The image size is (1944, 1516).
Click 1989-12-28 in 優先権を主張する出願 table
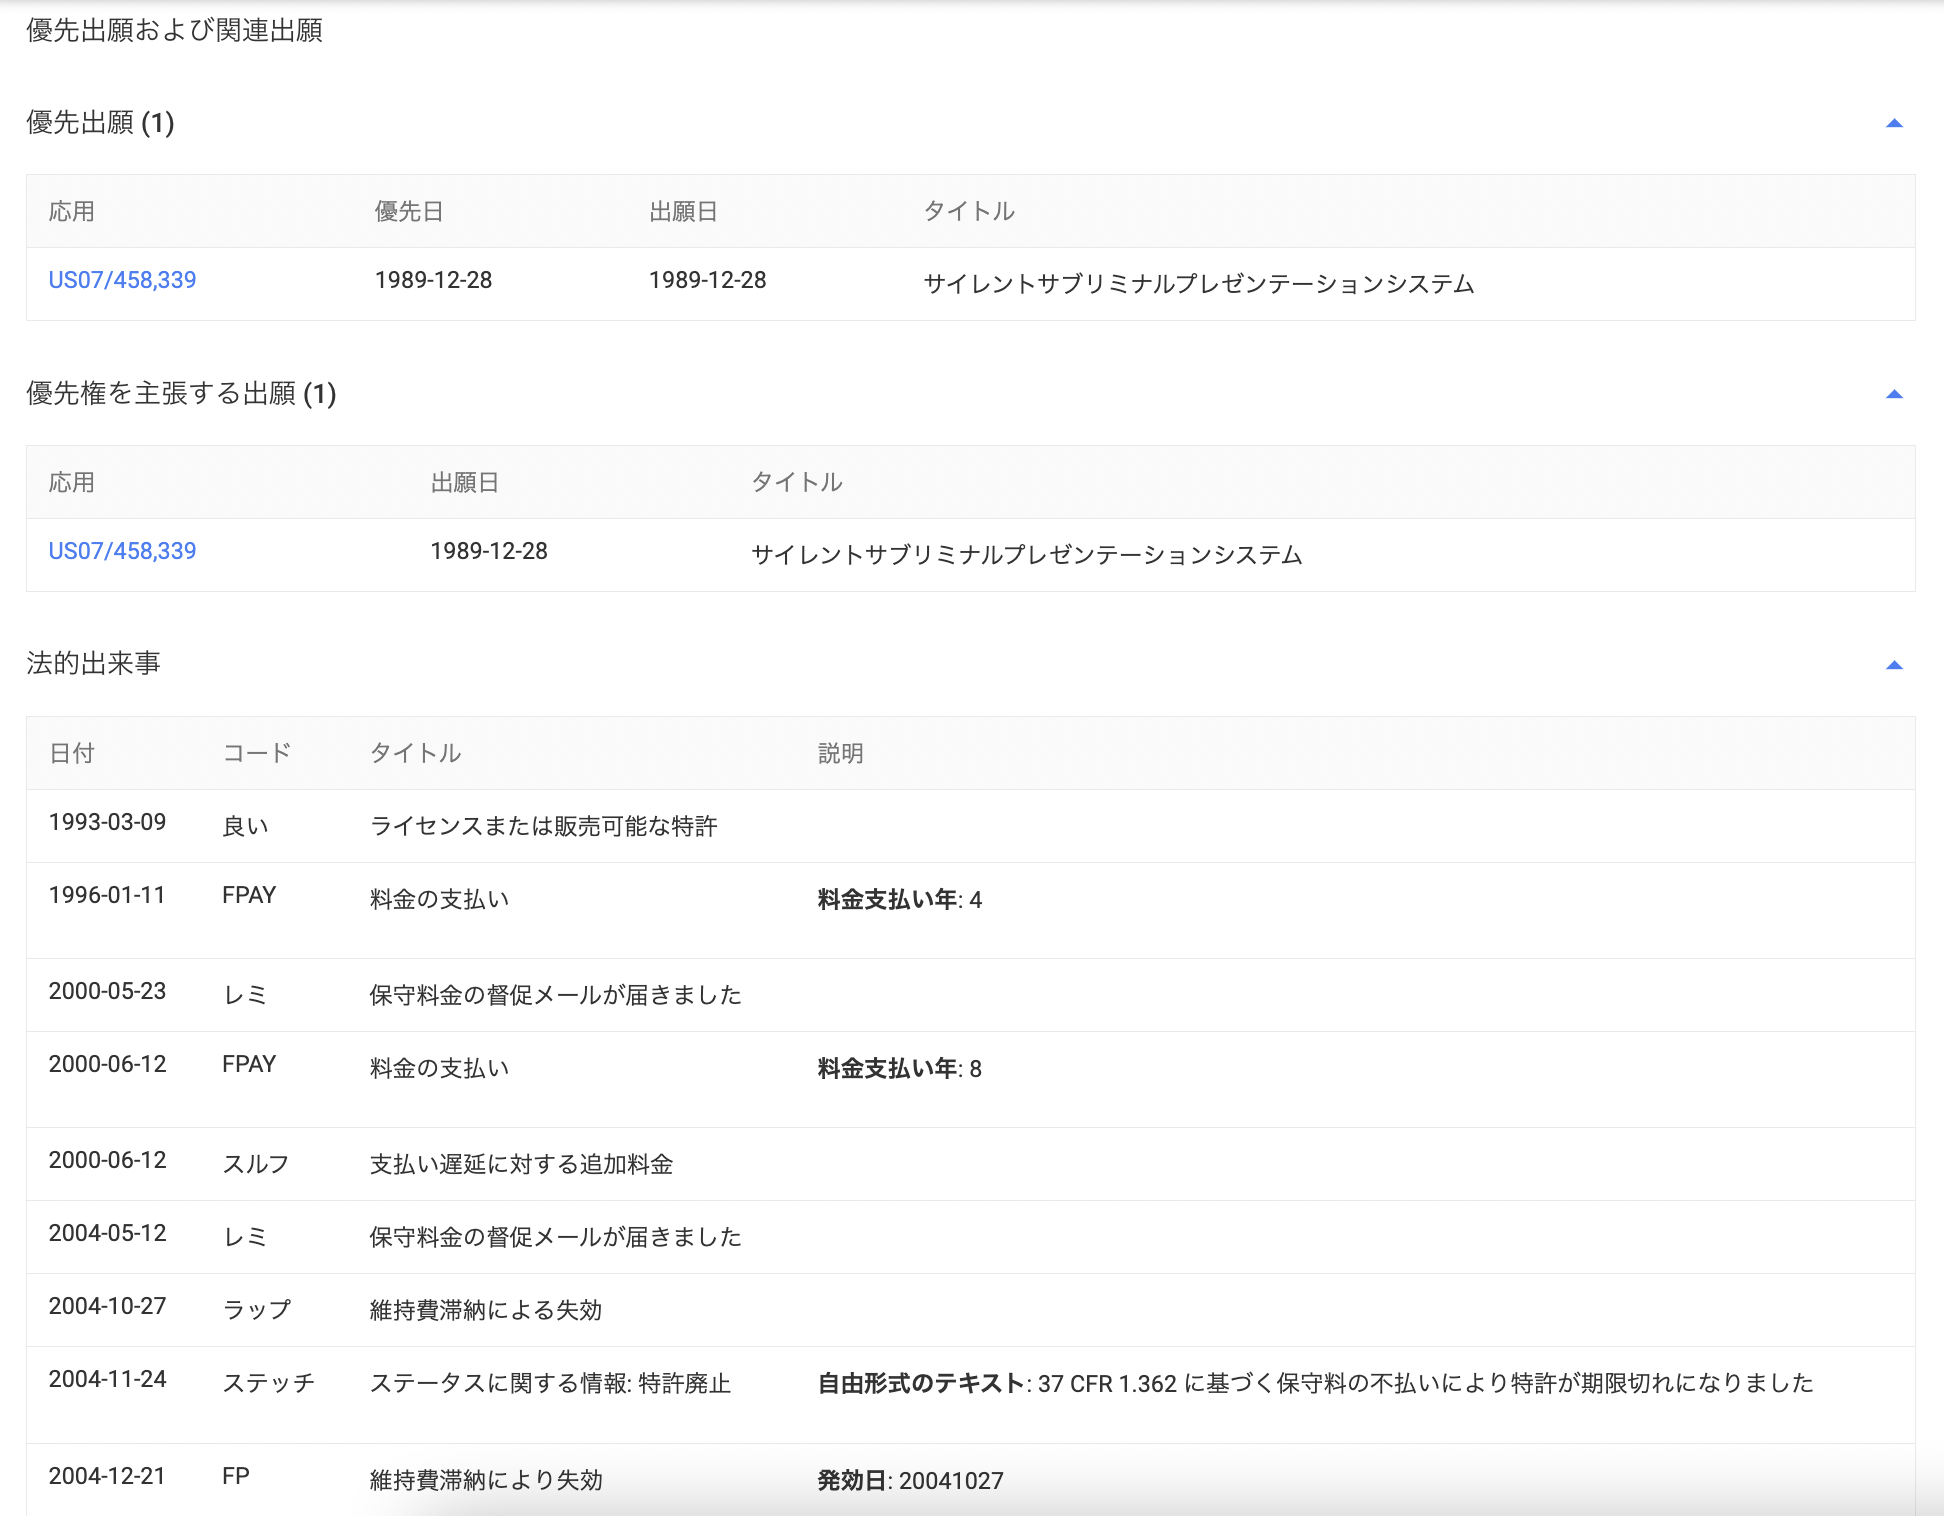489,551
